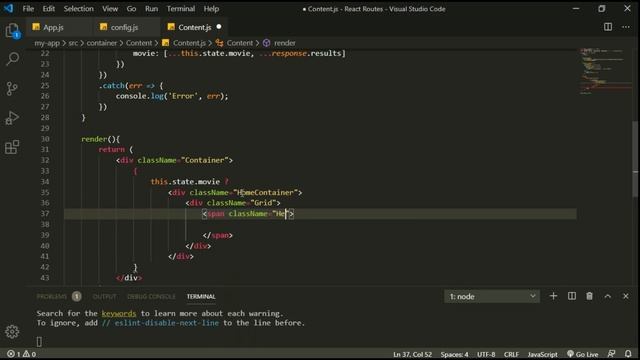Open the Selection menu
The image size is (640, 360).
point(78,9)
